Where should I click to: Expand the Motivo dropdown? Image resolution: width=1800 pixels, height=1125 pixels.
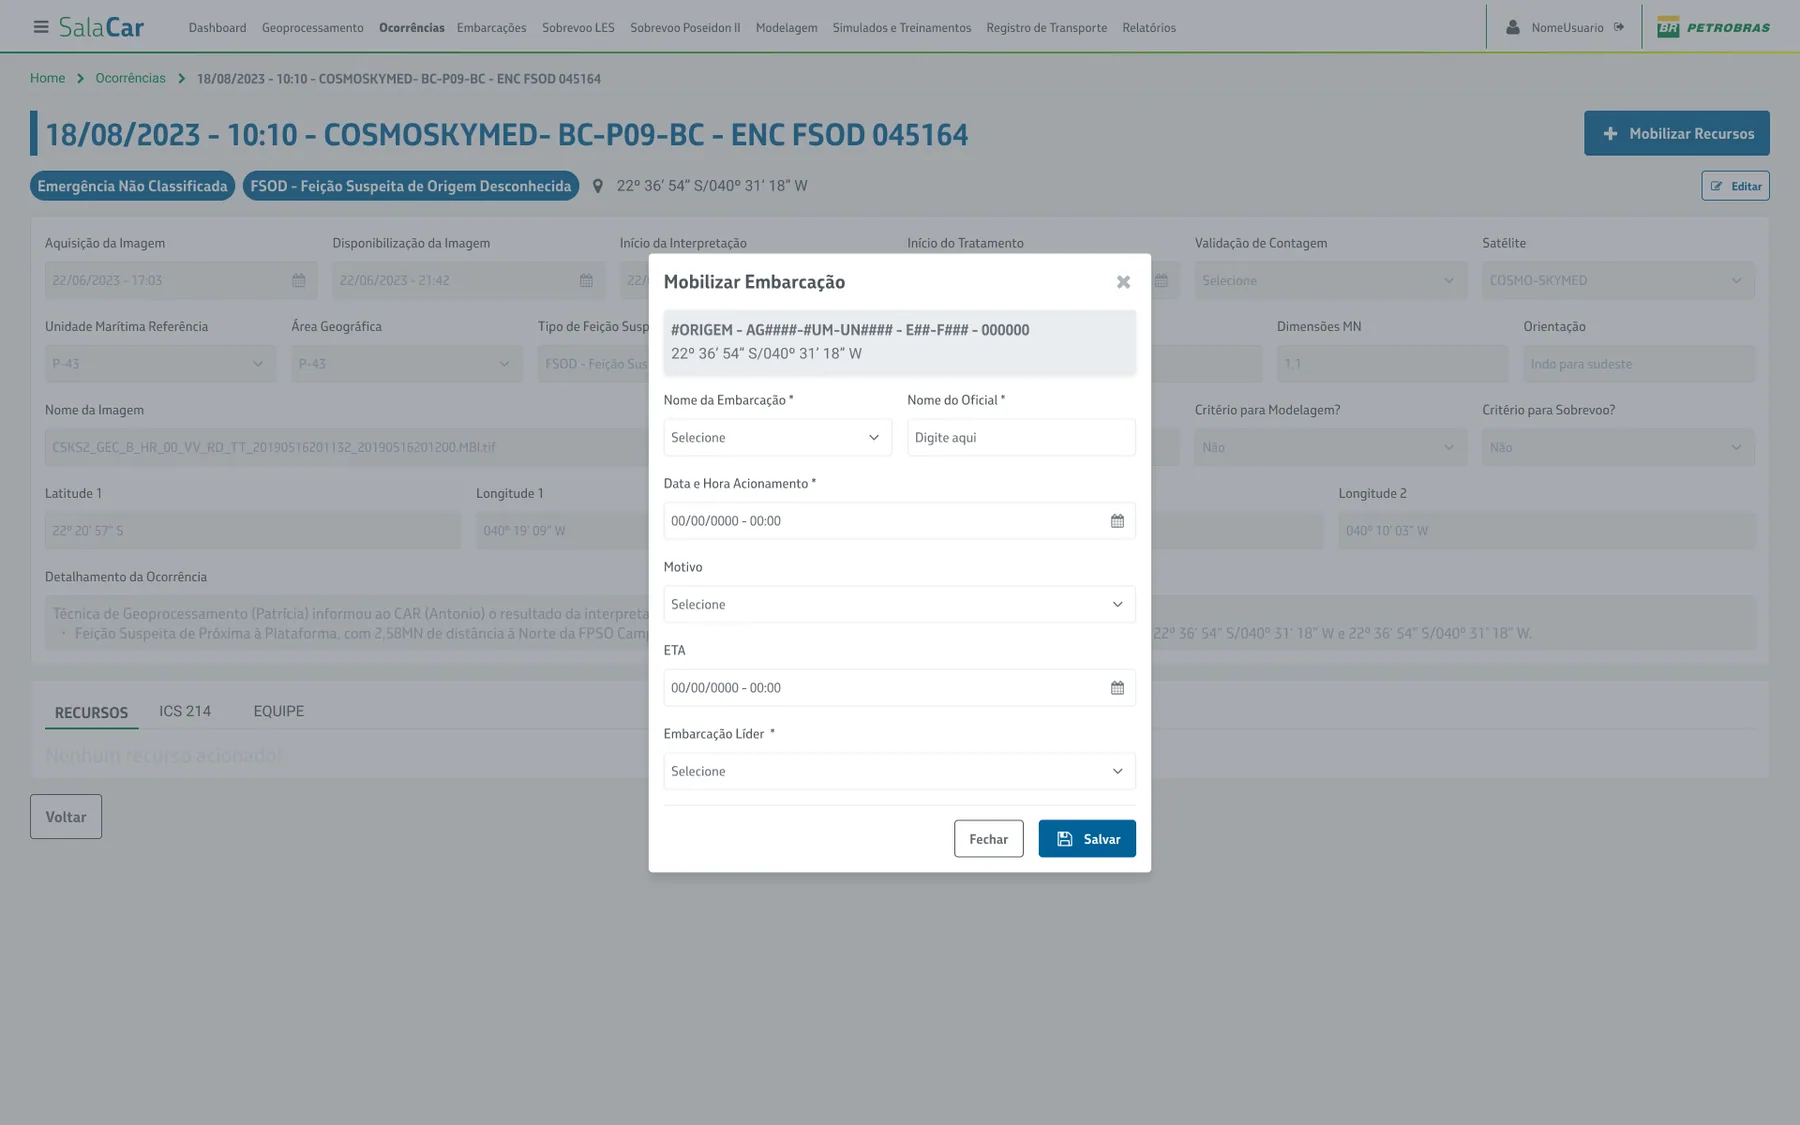pyautogui.click(x=899, y=605)
